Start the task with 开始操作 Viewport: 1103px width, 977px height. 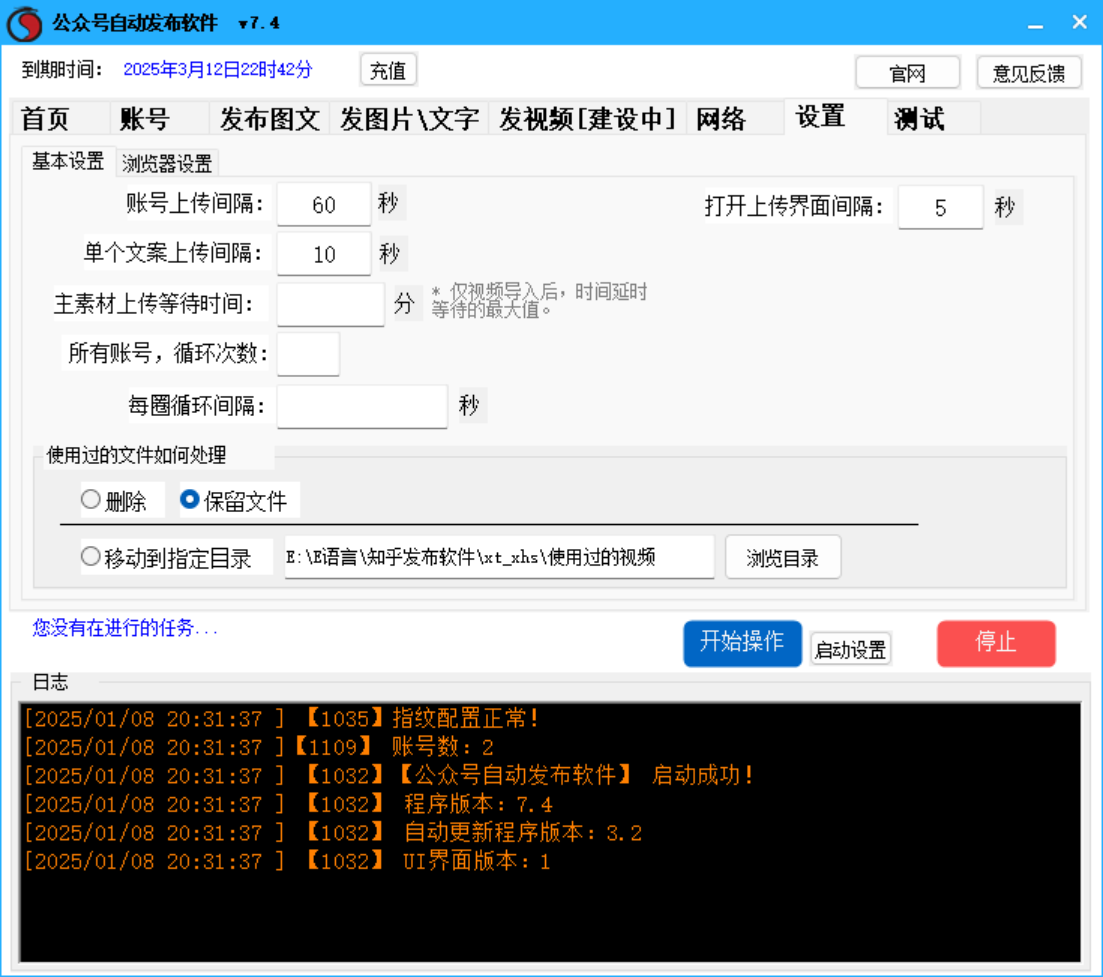(742, 642)
